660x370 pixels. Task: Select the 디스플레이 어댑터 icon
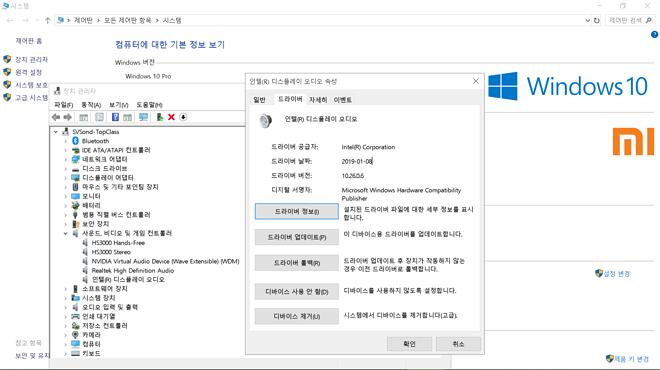click(75, 178)
